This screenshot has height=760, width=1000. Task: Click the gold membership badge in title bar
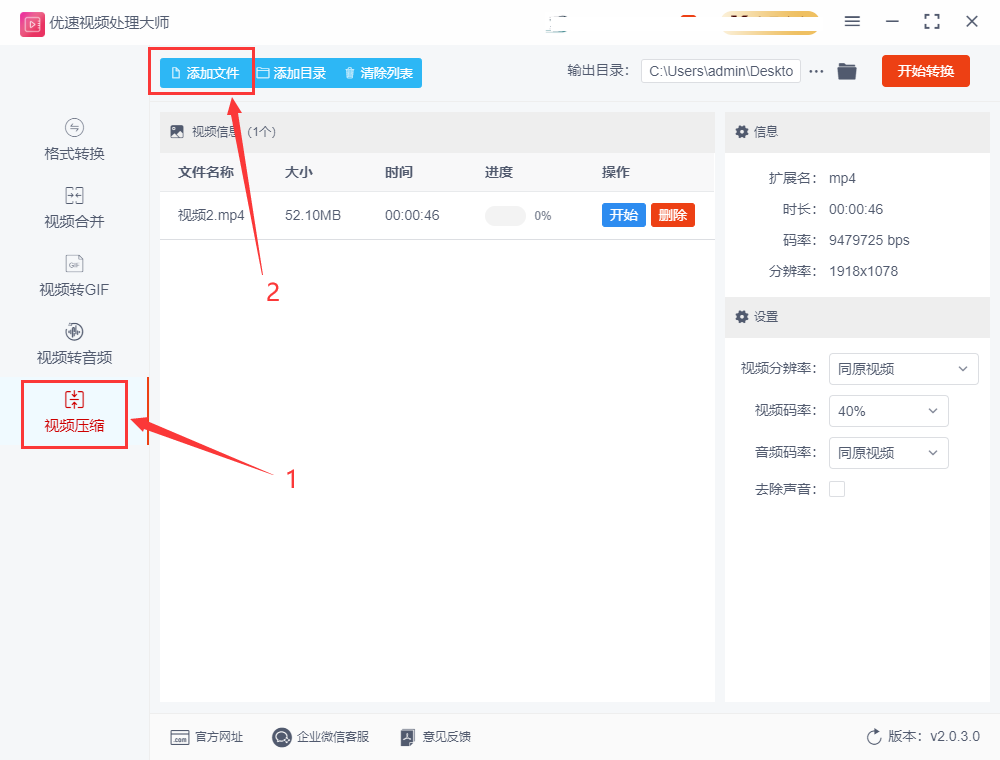pos(770,22)
